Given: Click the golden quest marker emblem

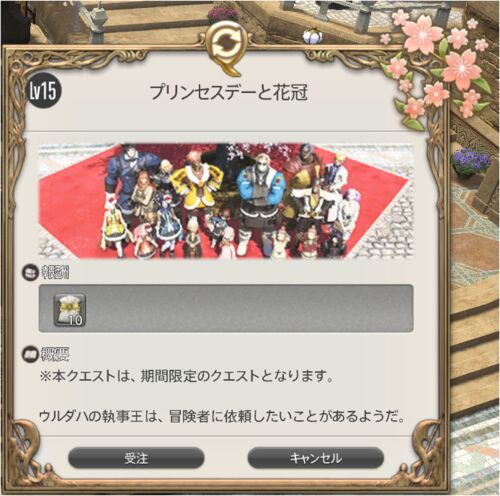Looking at the screenshot, I should pos(228,47).
